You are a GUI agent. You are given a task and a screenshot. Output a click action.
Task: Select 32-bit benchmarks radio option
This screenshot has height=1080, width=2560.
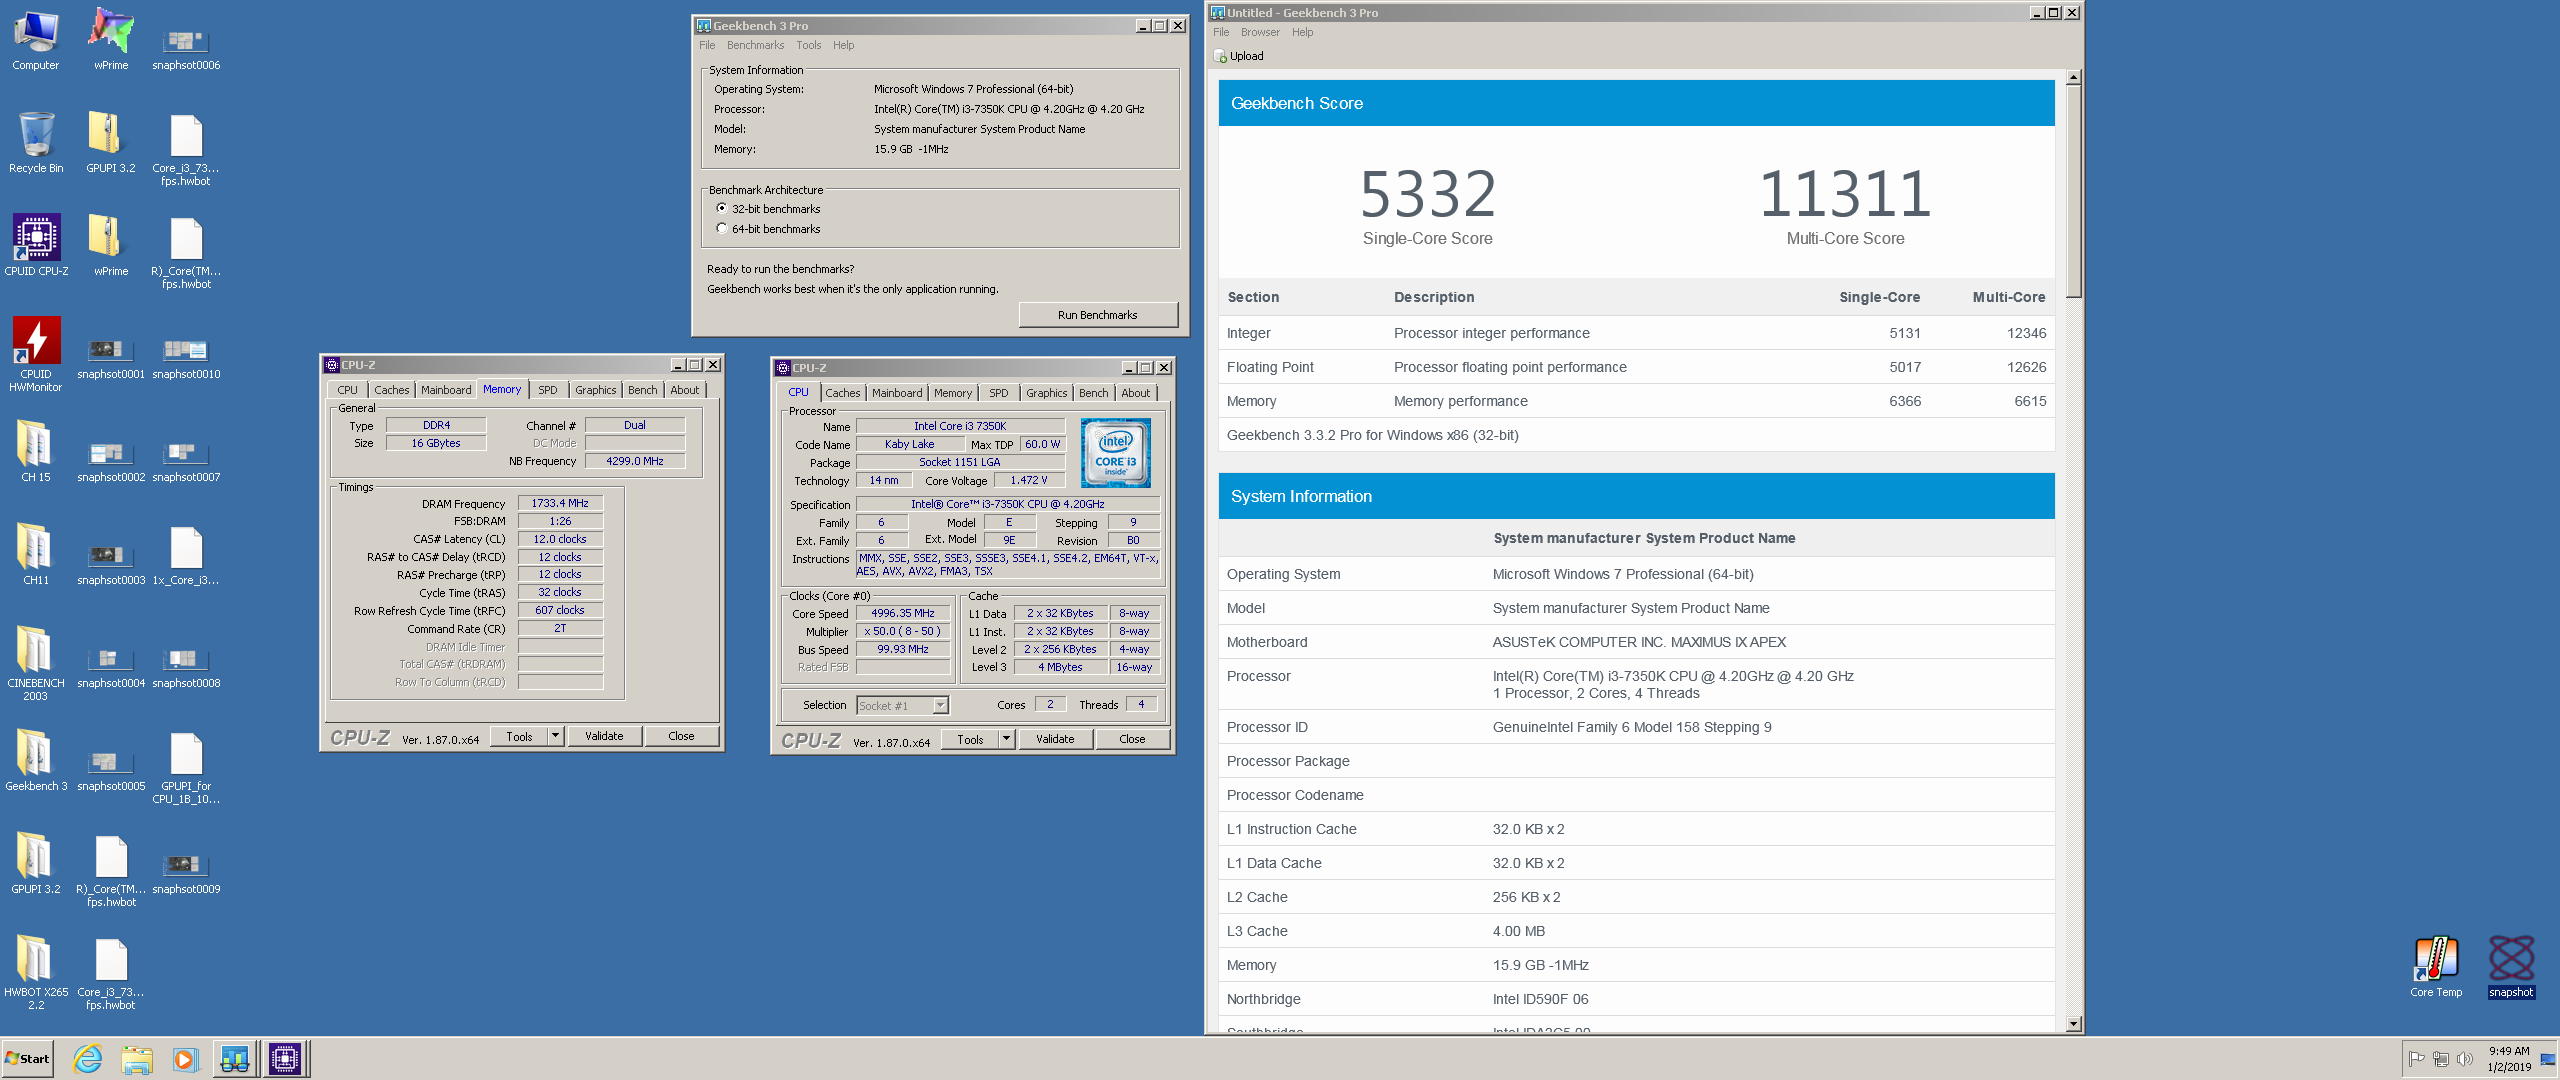(x=722, y=209)
